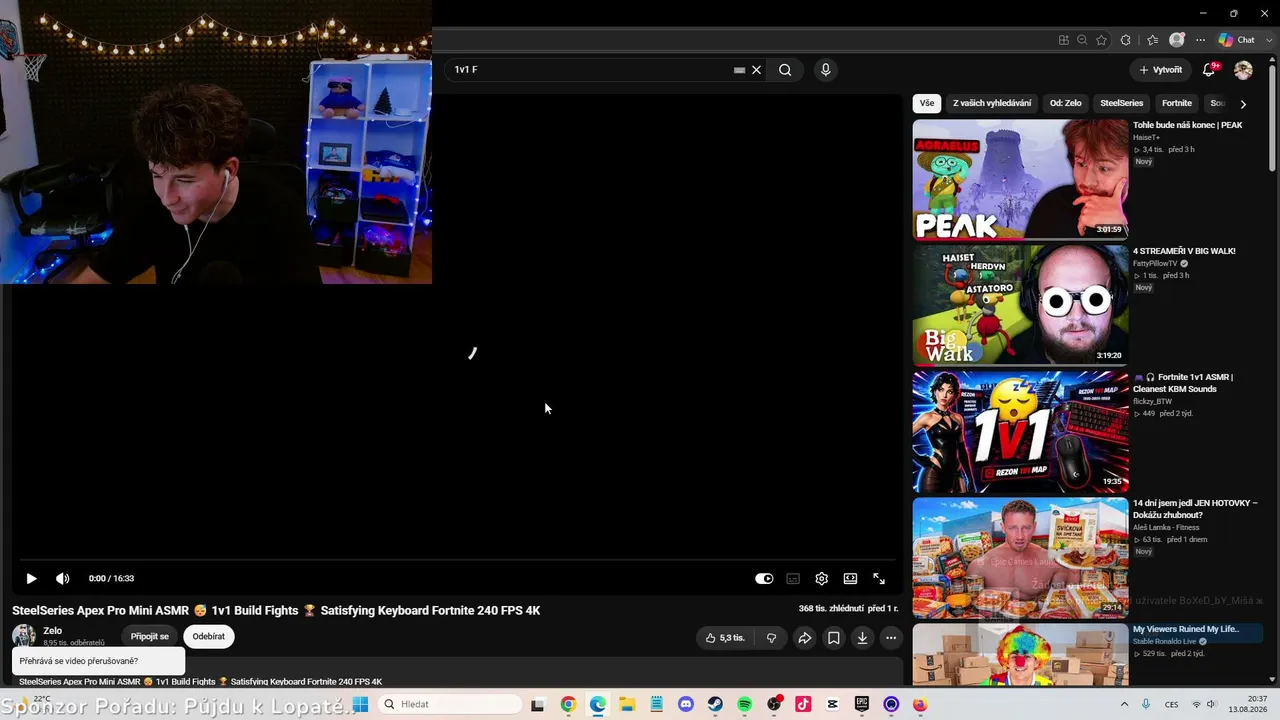
Task: Select the SteelSeries filter chip
Action: (1122, 103)
